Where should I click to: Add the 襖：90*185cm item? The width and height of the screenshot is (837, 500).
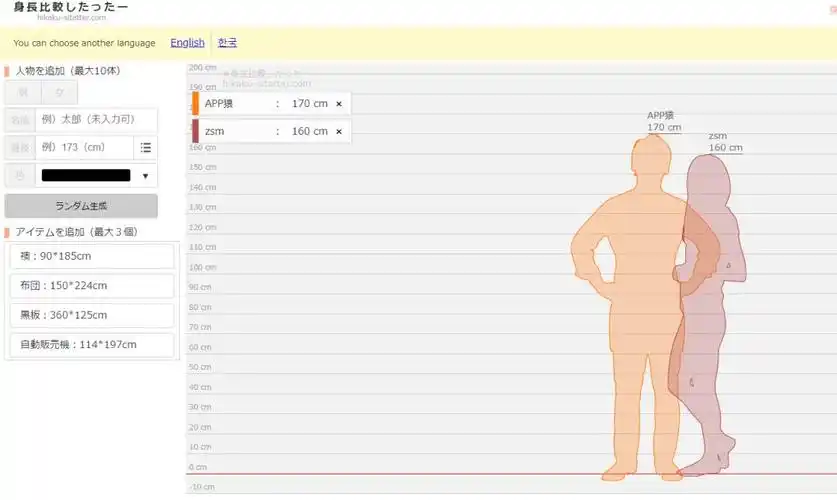click(91, 256)
